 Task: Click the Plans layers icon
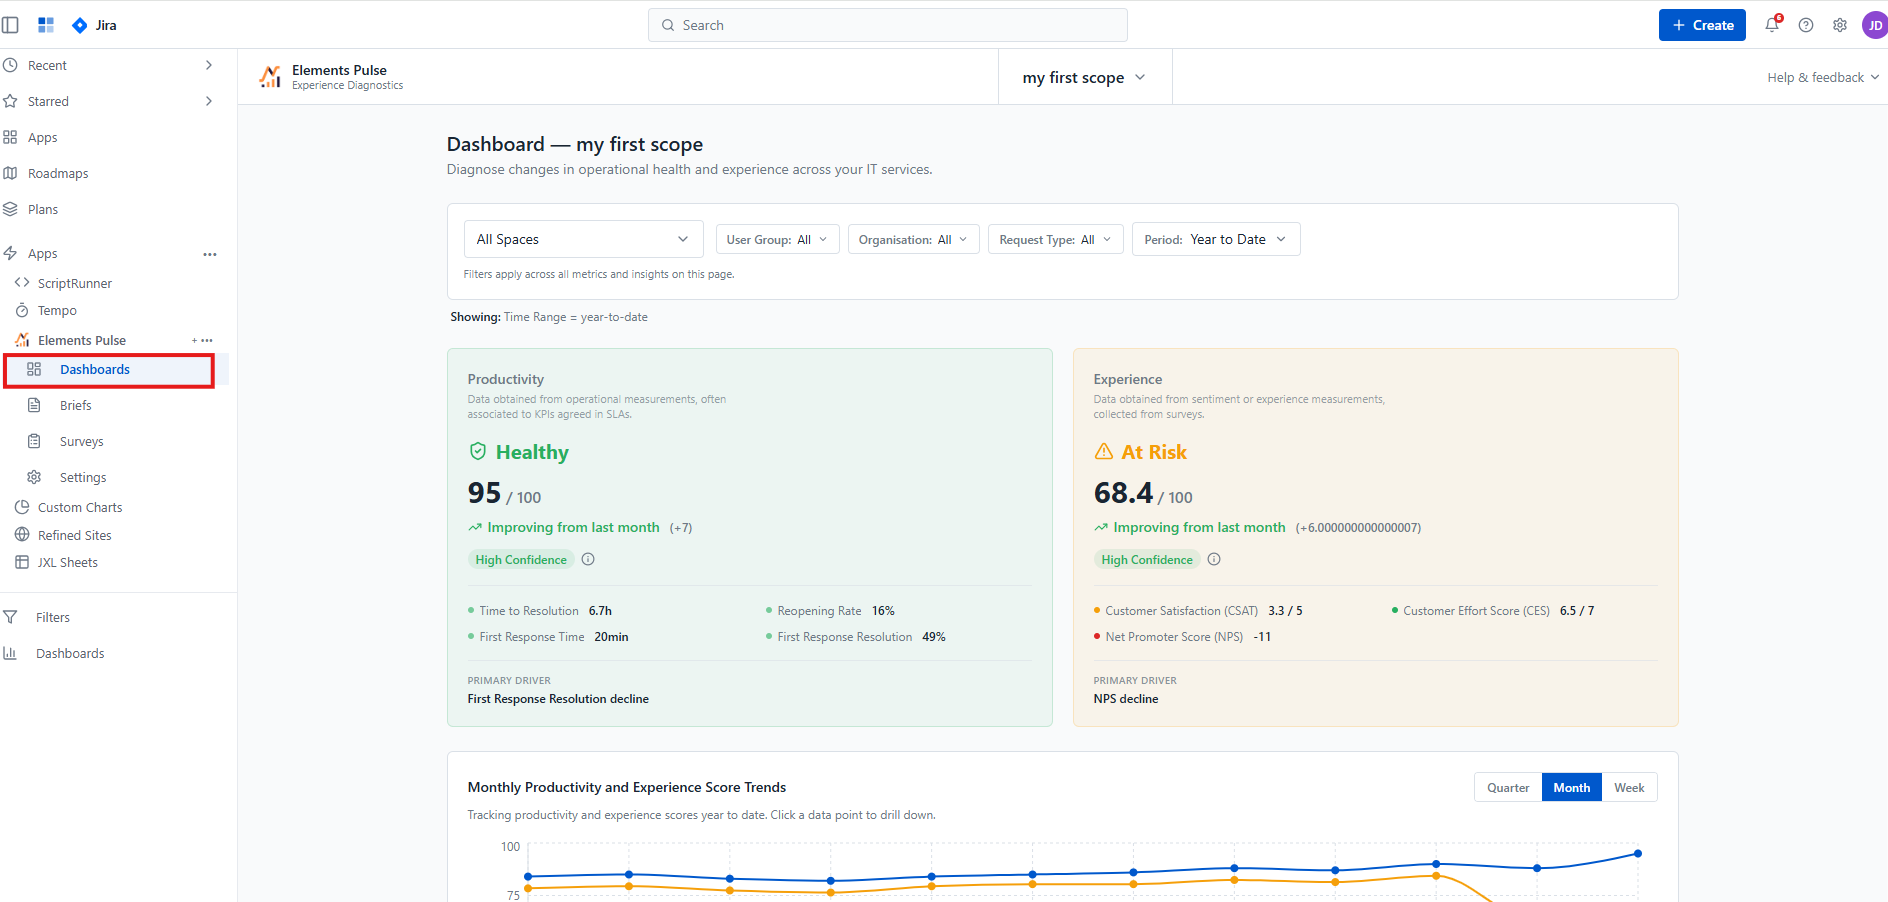tap(10, 209)
